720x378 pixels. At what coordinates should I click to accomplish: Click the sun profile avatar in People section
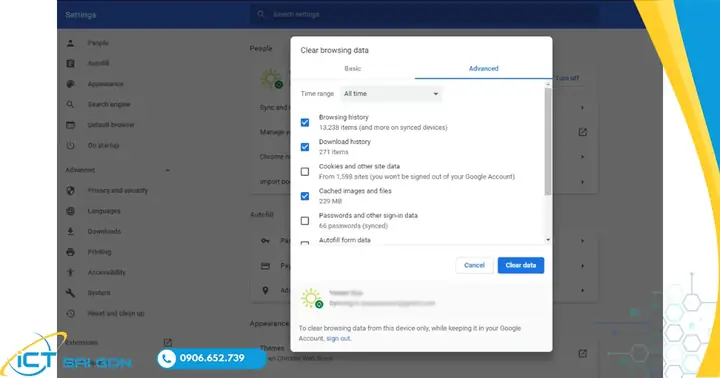[x=271, y=79]
